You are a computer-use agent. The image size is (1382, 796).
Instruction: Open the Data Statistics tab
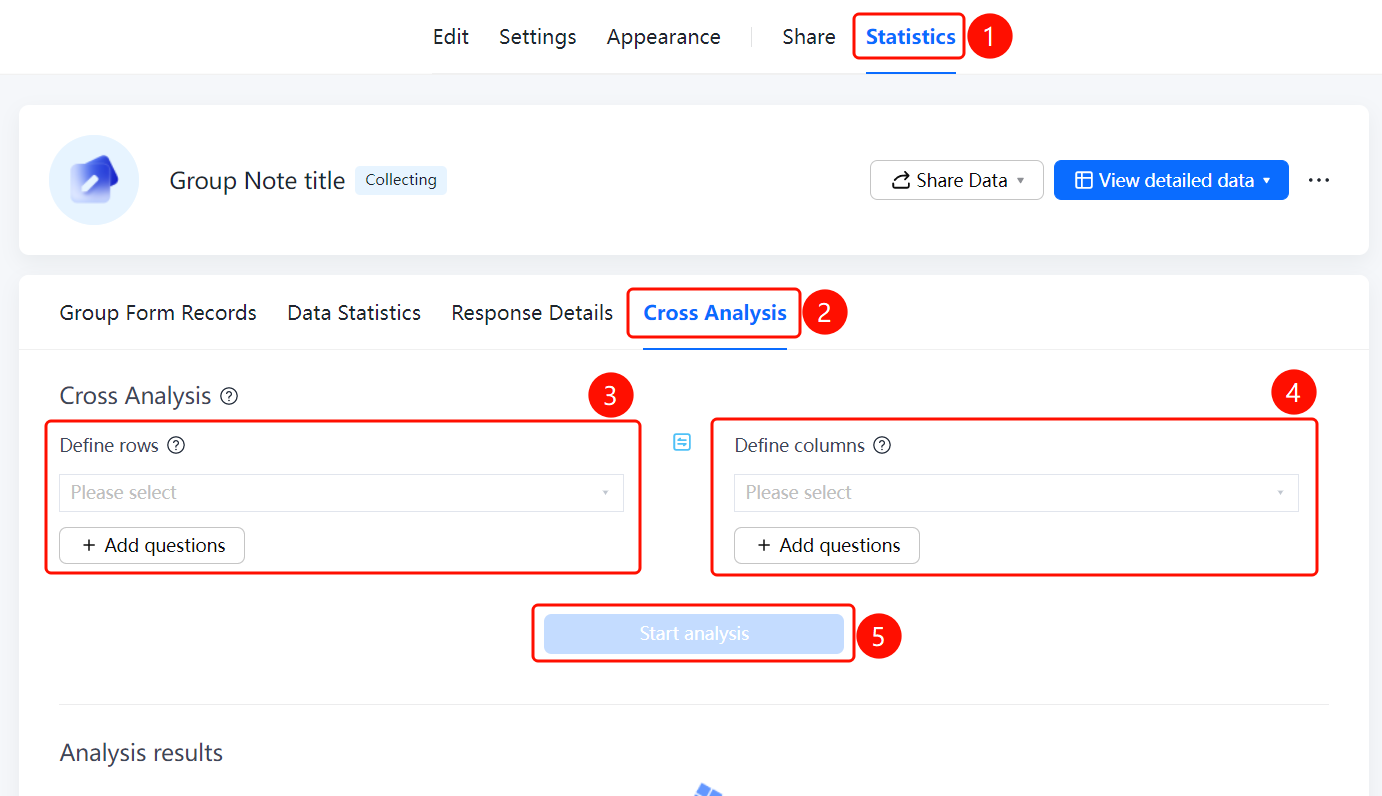354,313
